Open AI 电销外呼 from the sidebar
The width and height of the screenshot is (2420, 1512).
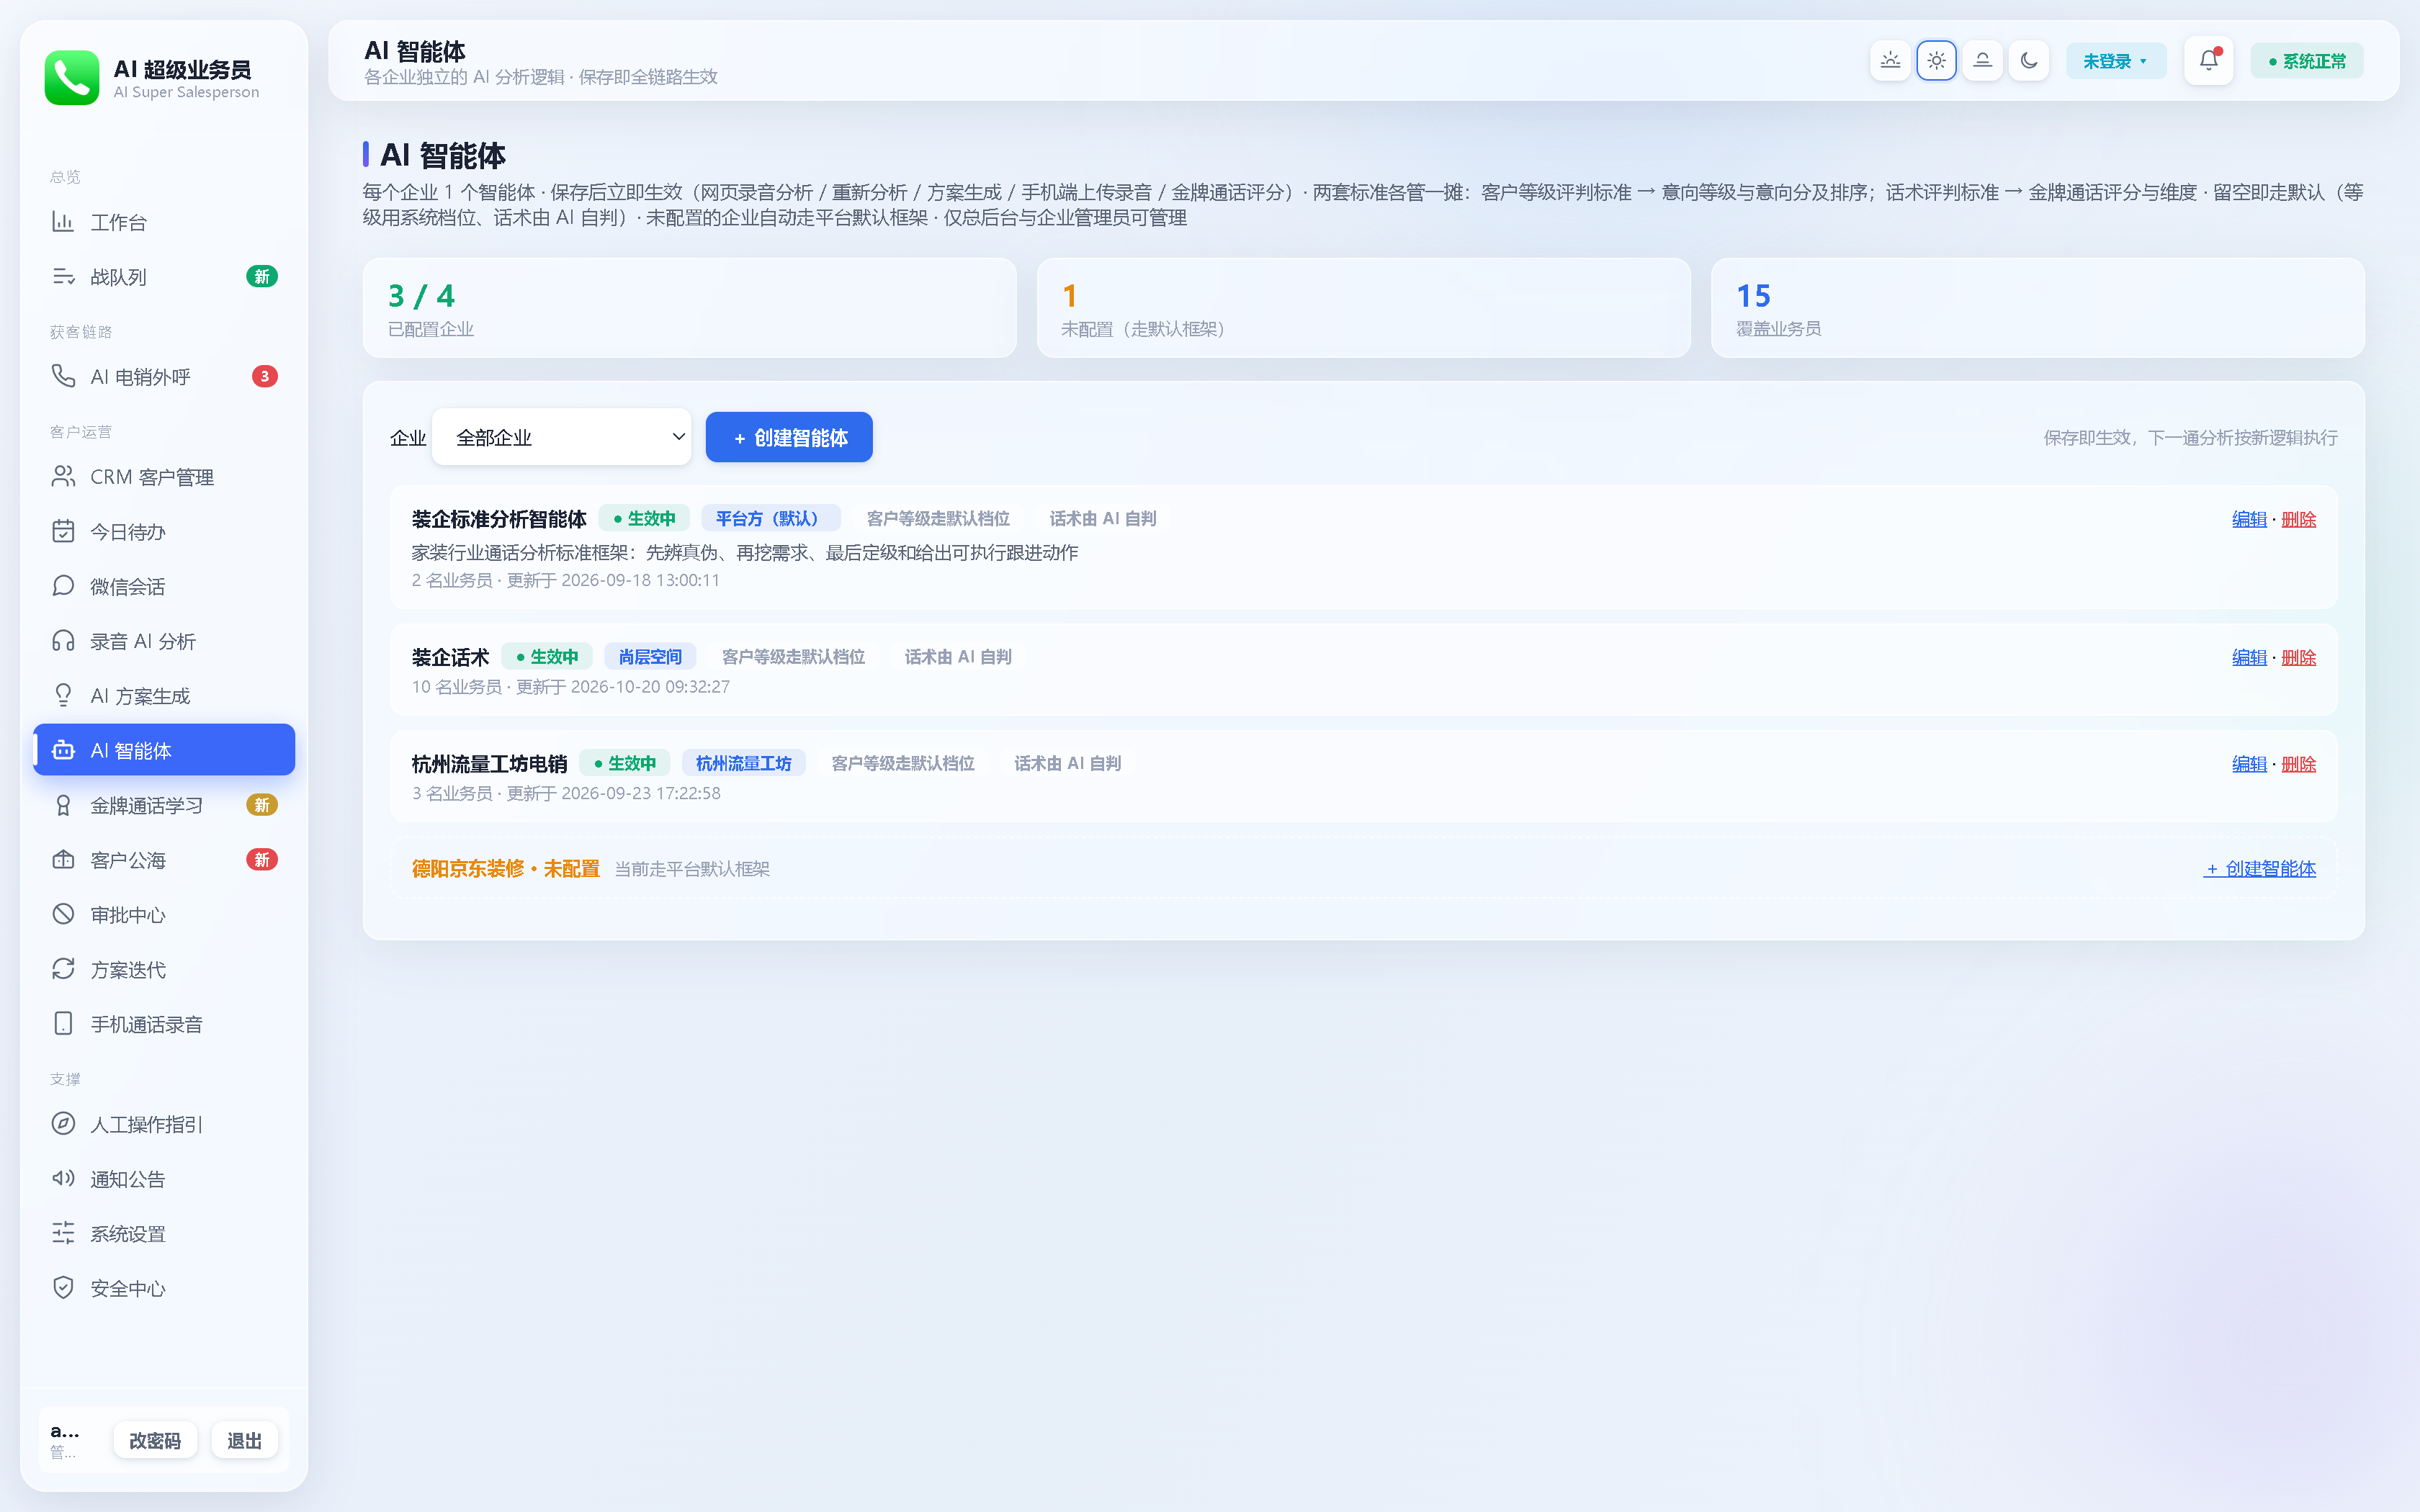tap(164, 377)
